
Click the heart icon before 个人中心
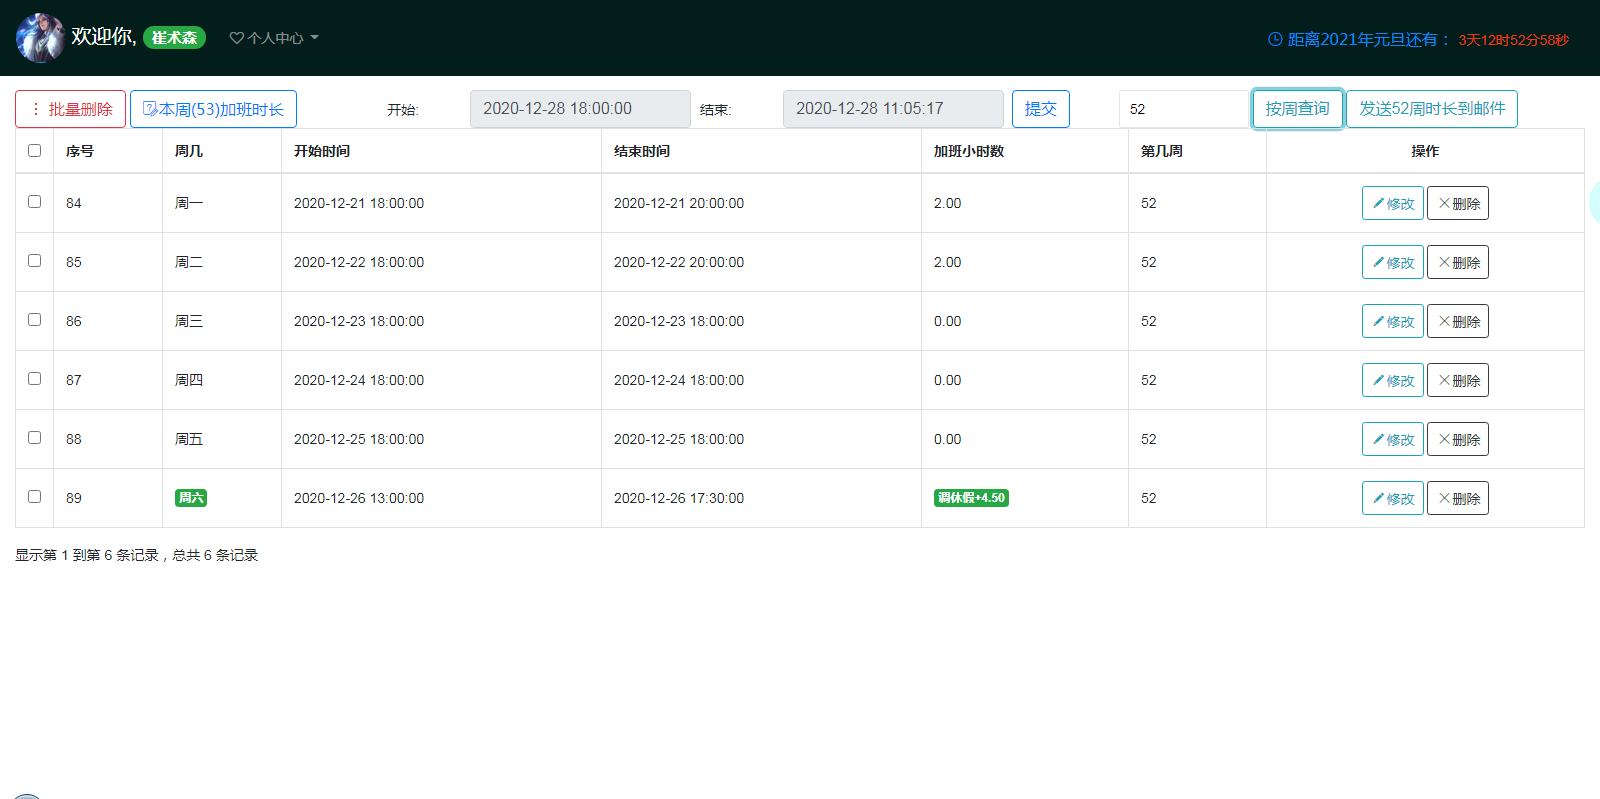coord(237,38)
